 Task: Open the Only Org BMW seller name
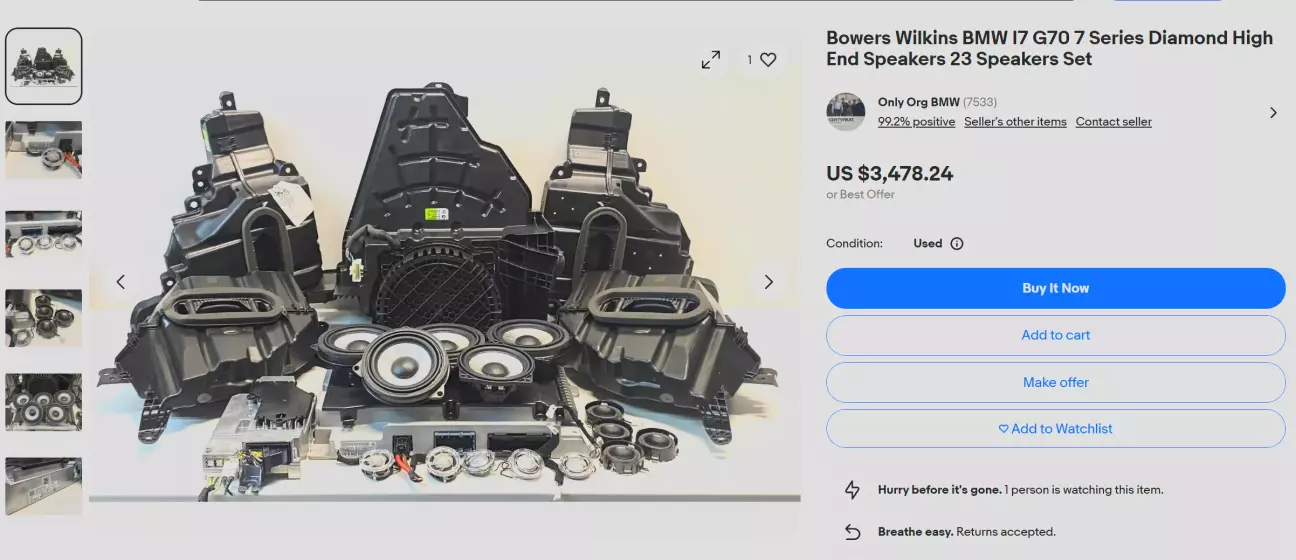point(918,102)
